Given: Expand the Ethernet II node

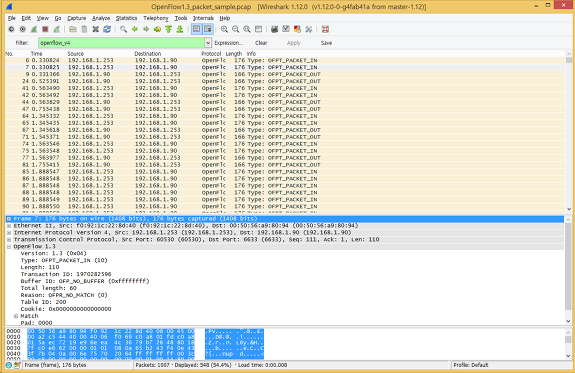Looking at the screenshot, I should 9,226.
